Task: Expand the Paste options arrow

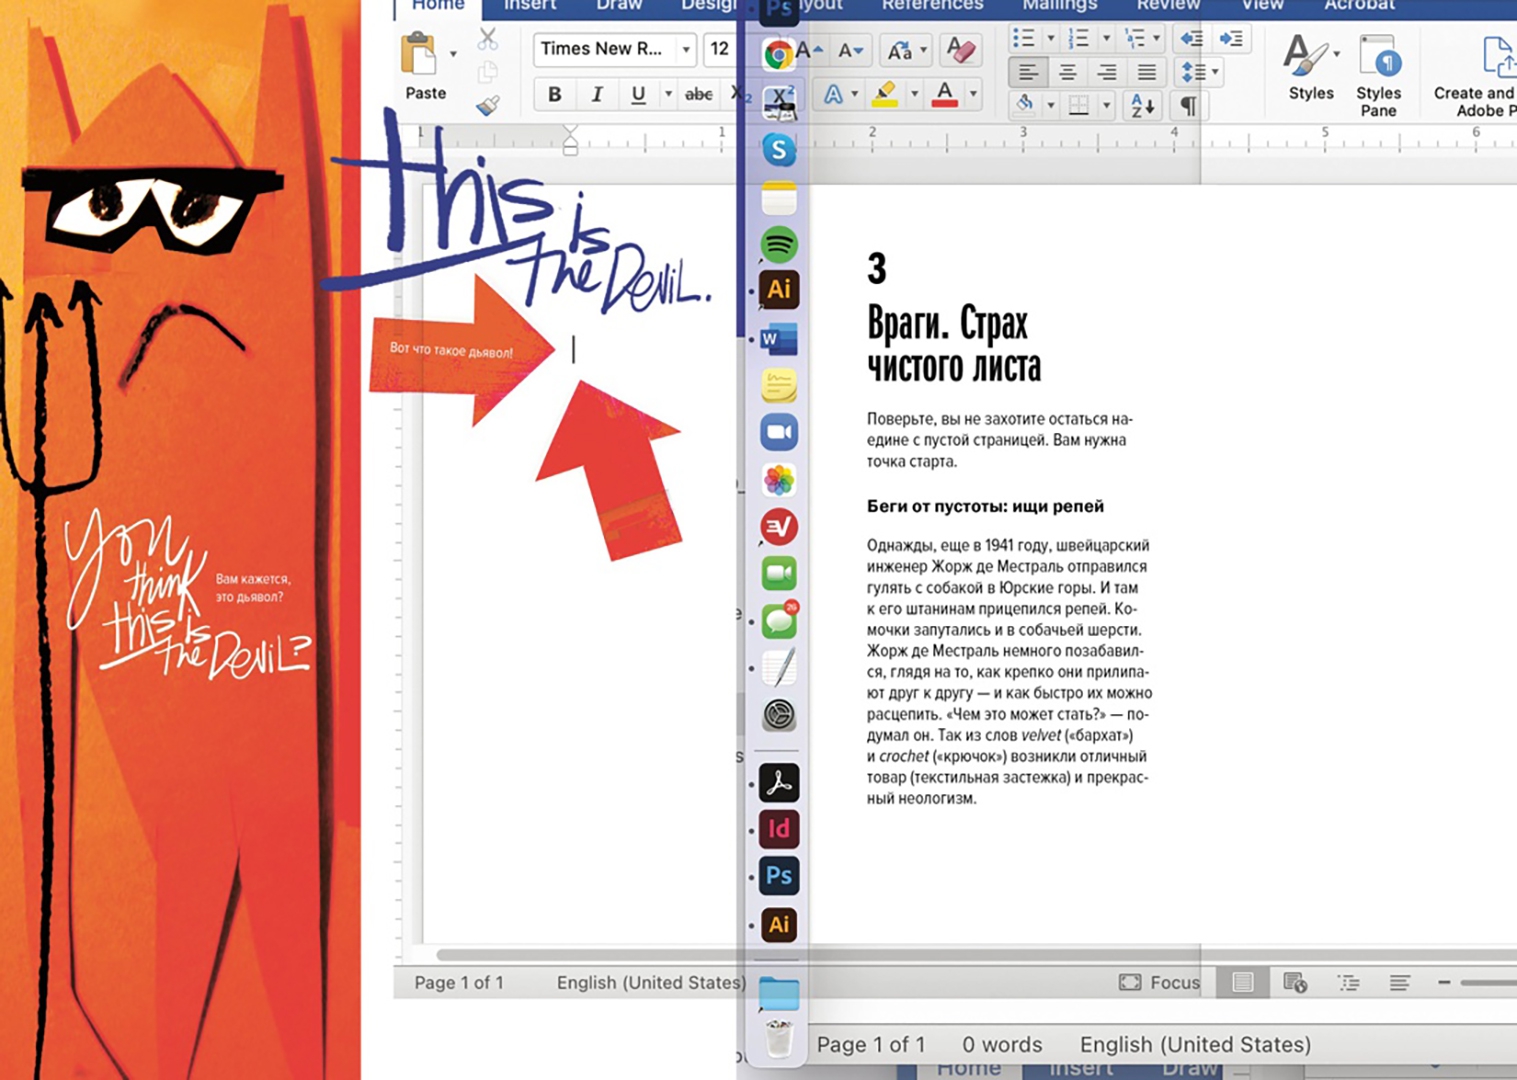Action: tap(453, 53)
